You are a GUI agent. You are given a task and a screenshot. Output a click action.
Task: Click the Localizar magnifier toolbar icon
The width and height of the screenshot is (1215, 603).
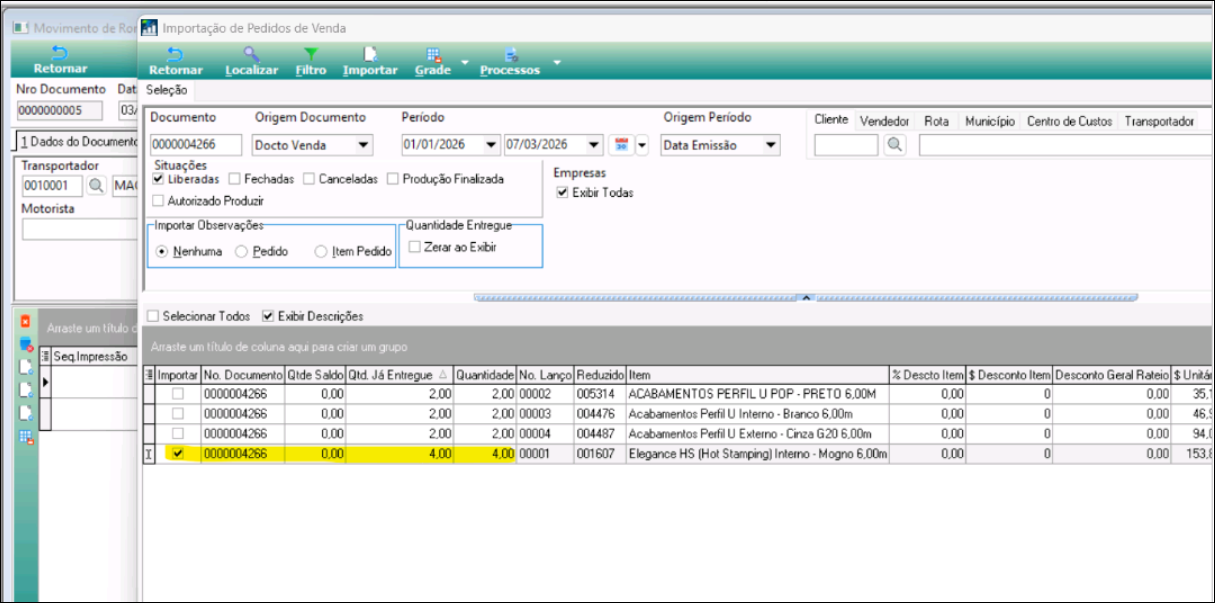click(x=251, y=55)
